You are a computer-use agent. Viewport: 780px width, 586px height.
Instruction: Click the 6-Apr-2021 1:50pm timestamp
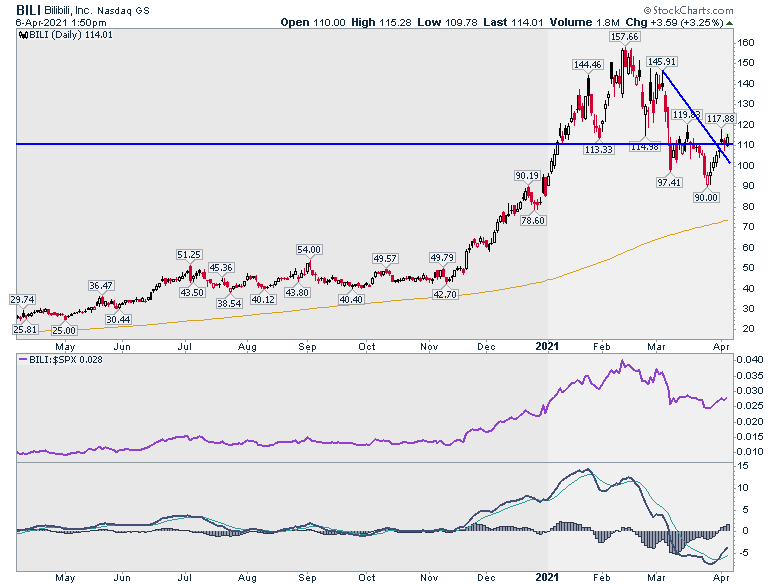(x=61, y=22)
